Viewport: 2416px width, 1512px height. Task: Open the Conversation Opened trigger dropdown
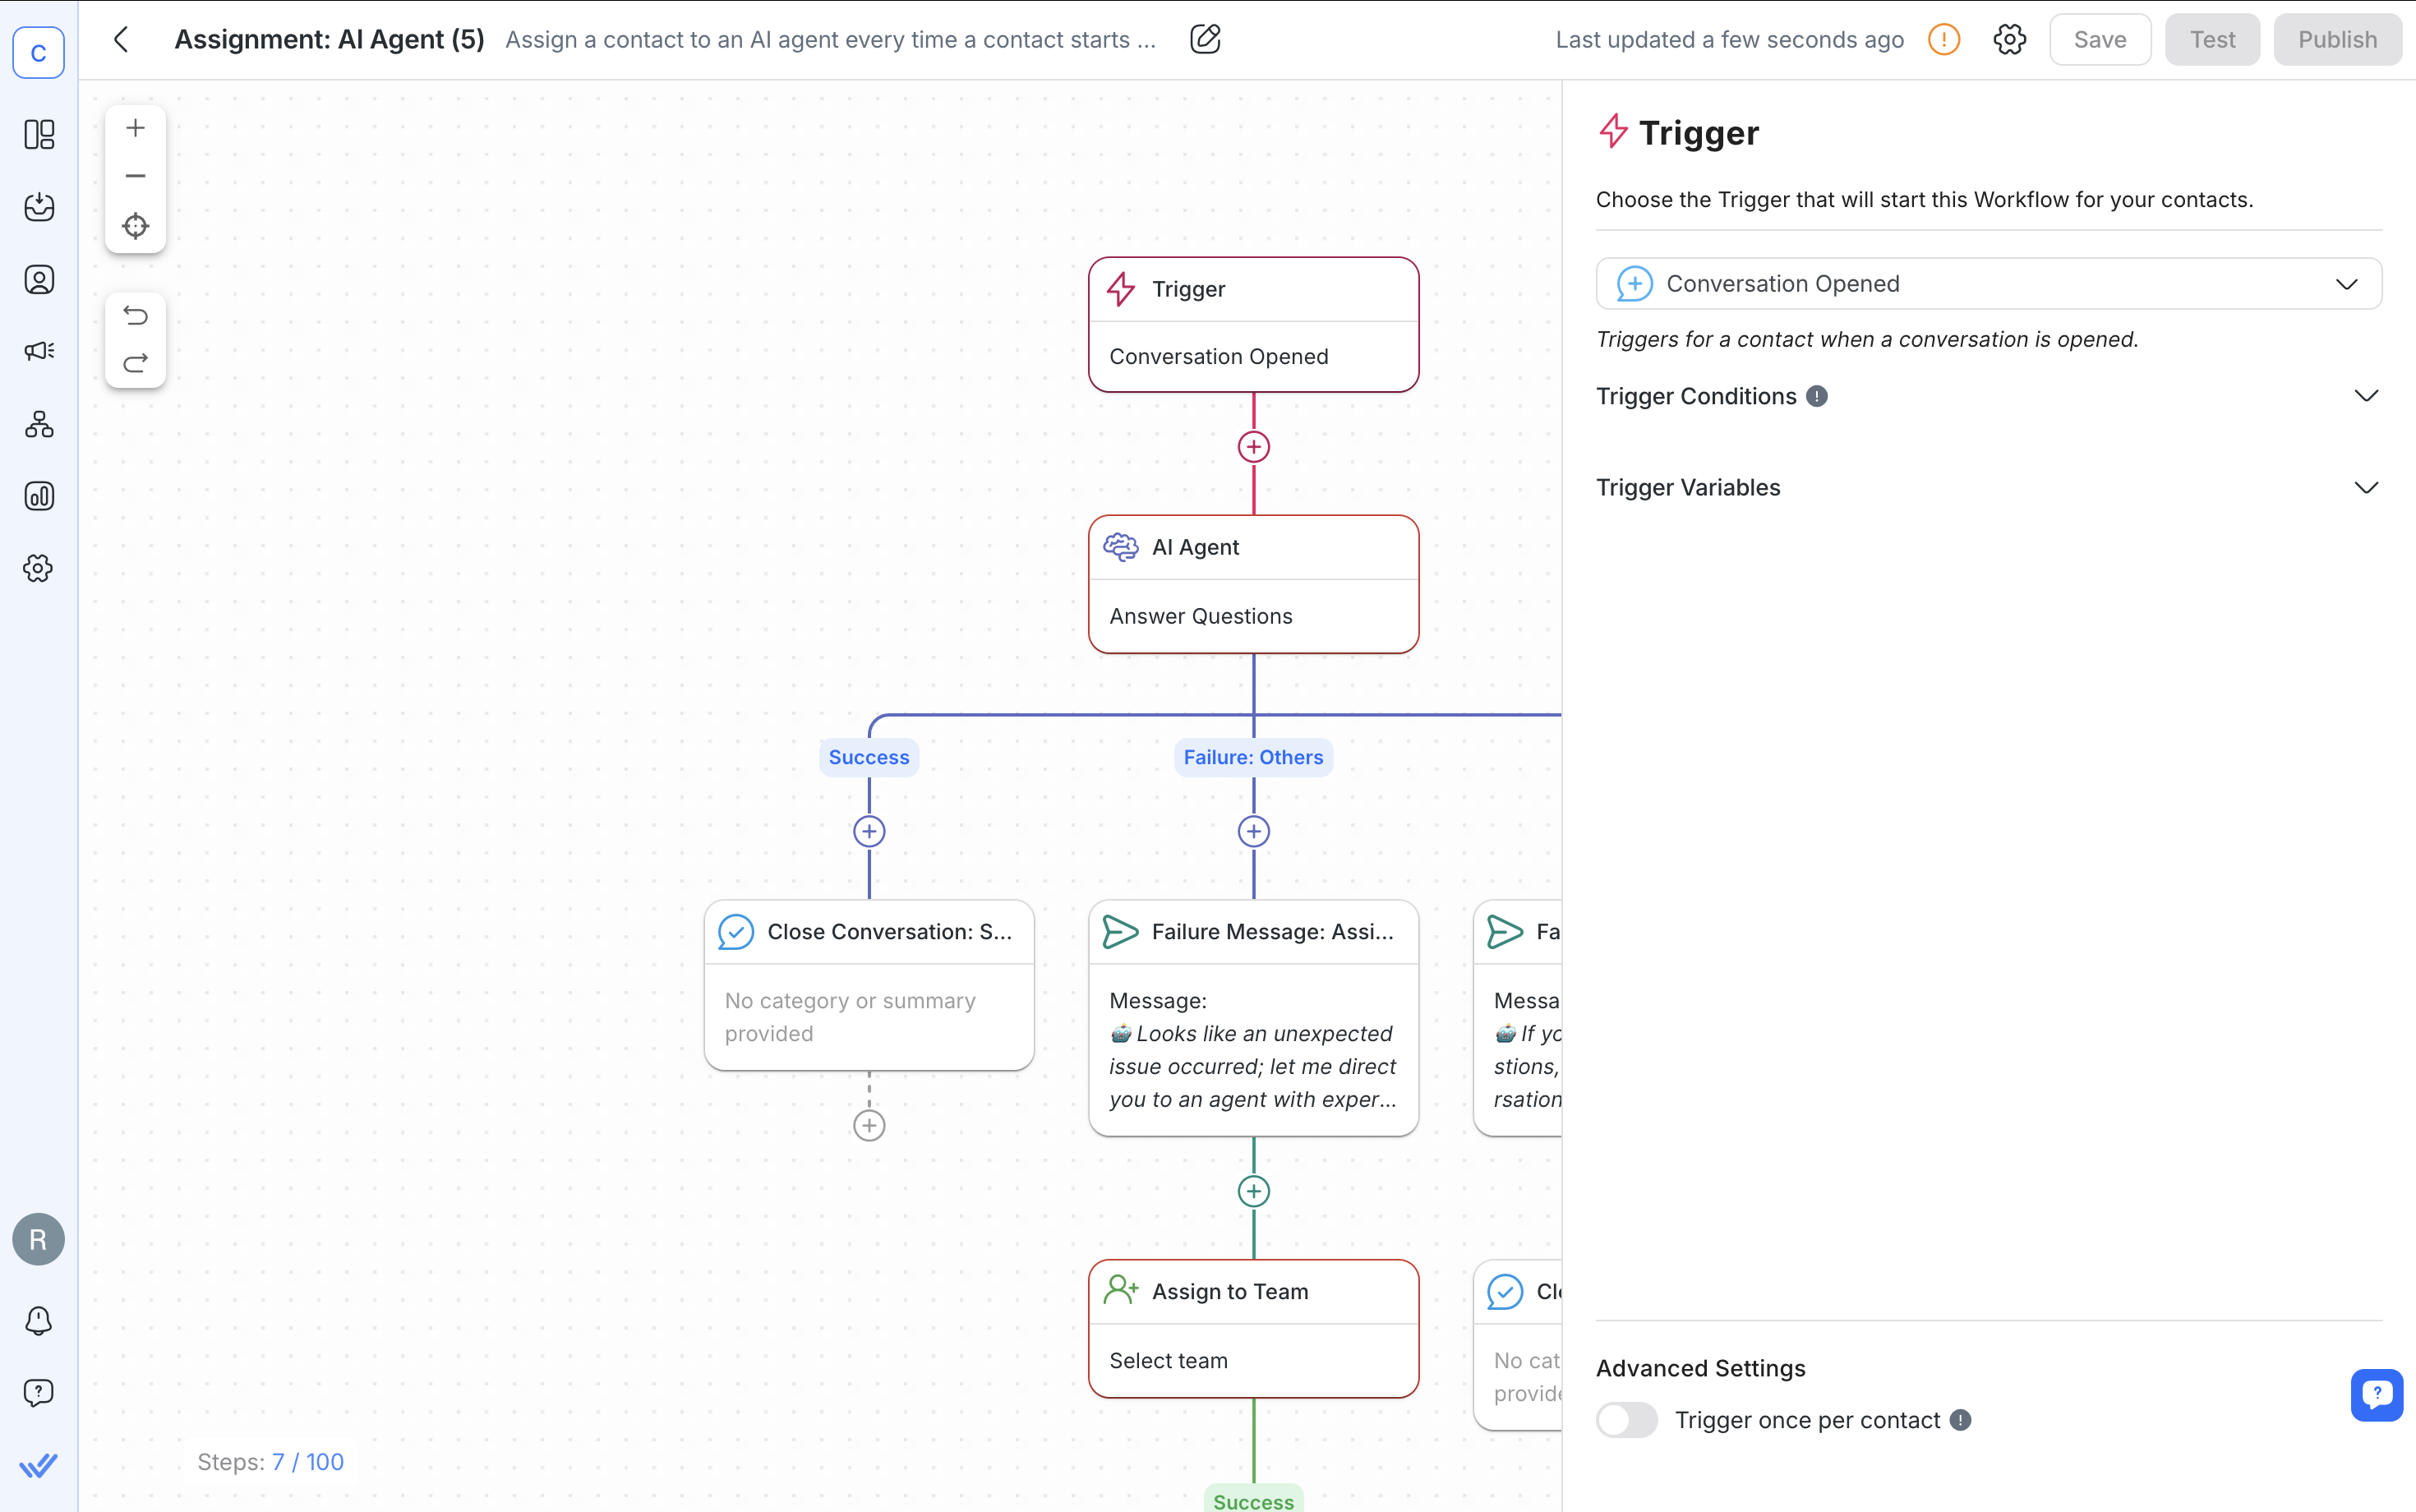(2346, 283)
